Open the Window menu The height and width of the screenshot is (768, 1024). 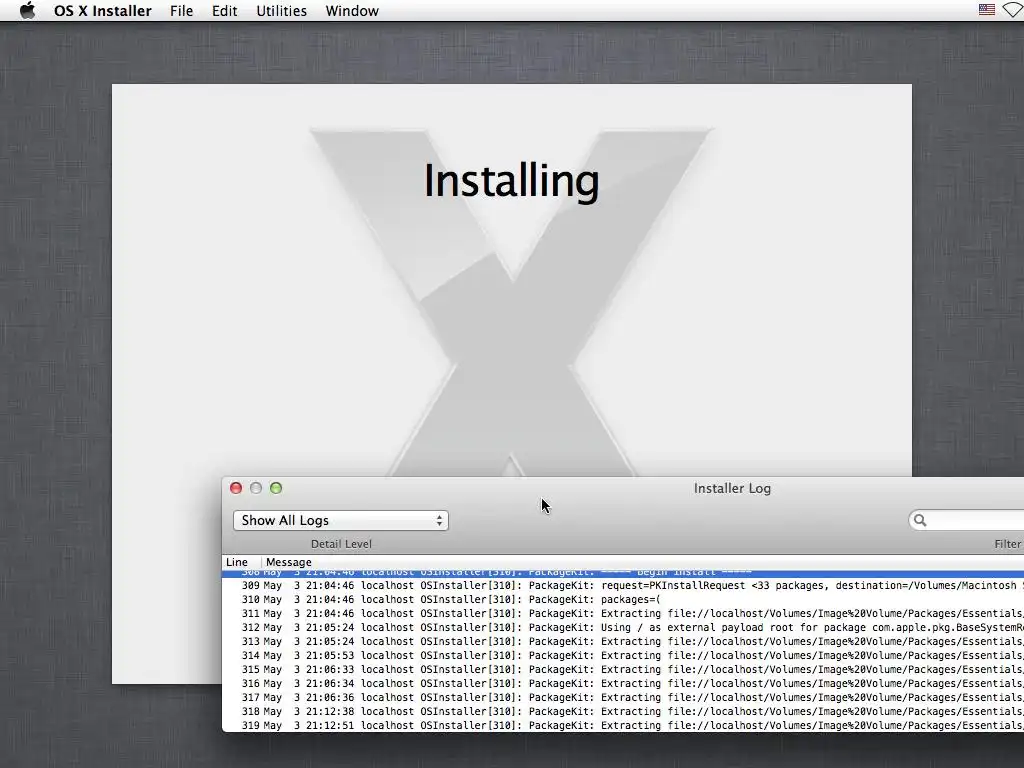coord(352,11)
